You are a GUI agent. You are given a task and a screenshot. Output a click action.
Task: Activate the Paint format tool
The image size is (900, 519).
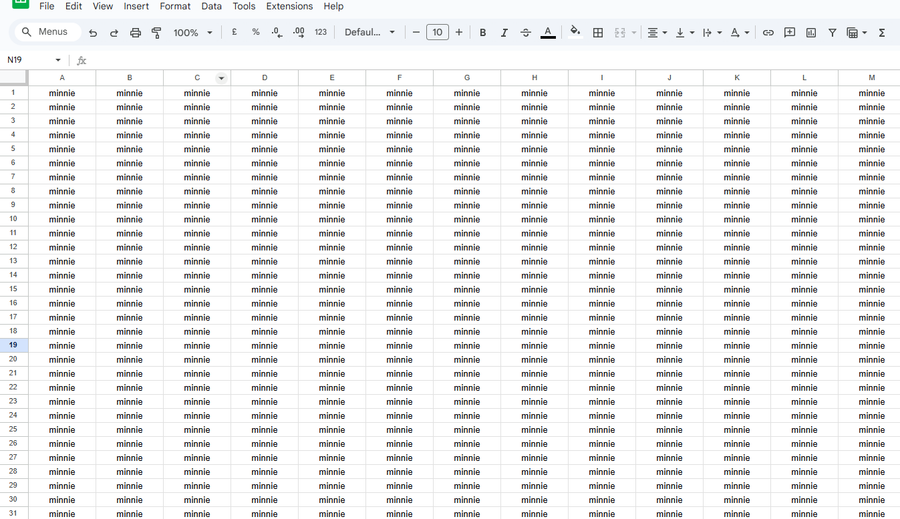click(156, 33)
